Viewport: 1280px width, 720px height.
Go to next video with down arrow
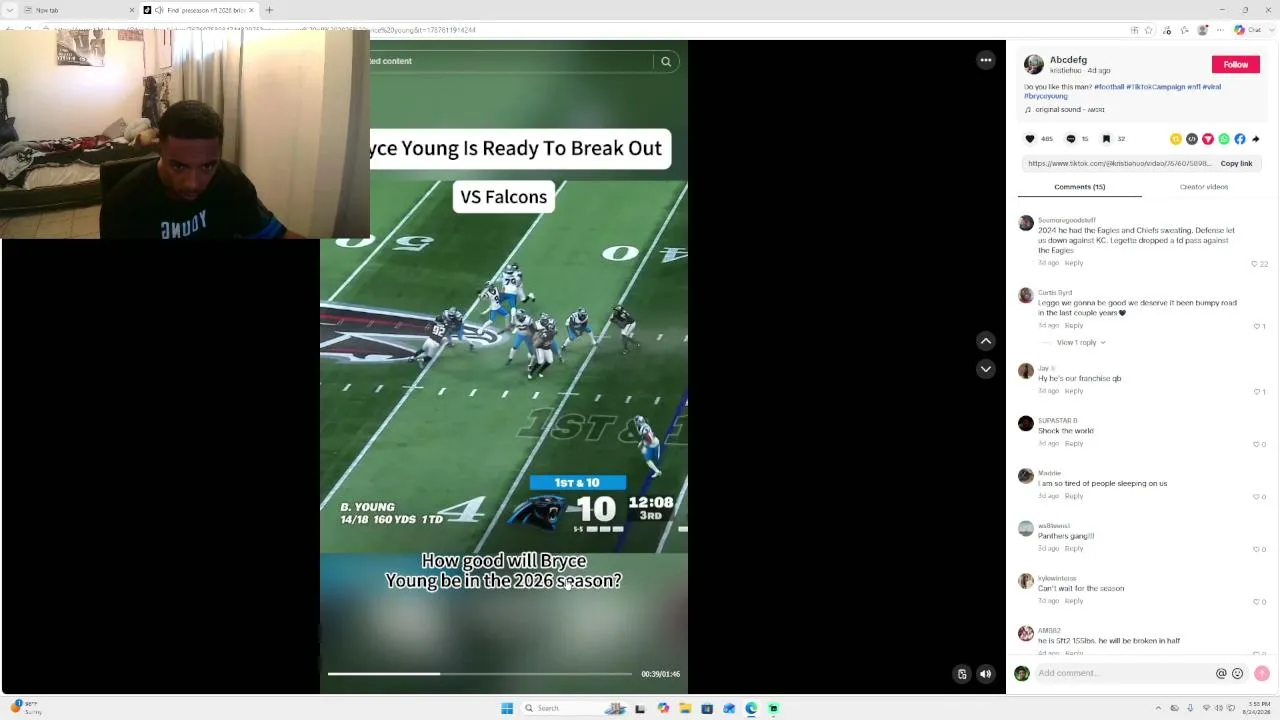pyautogui.click(x=986, y=369)
